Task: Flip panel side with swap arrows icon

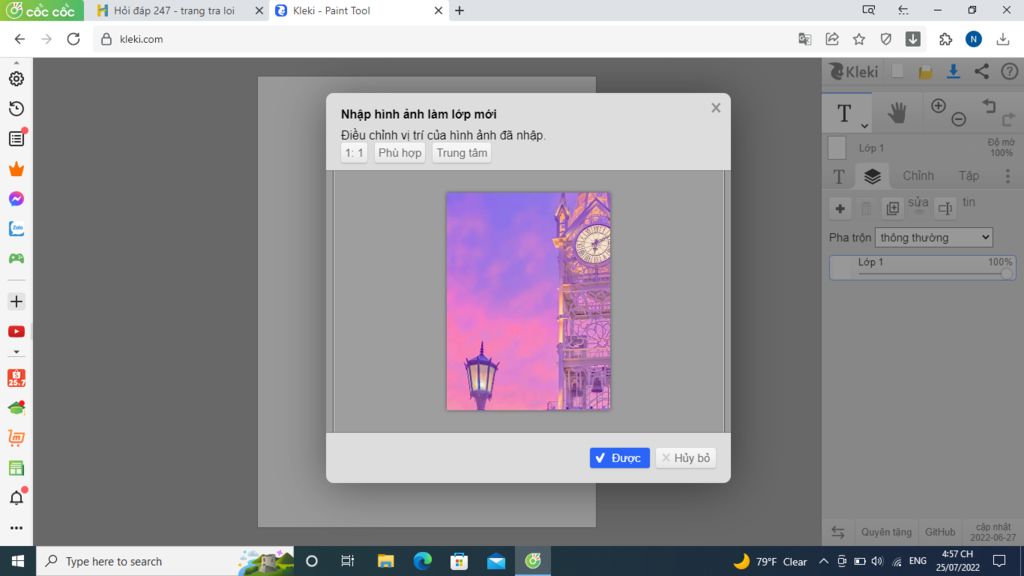Action: click(x=838, y=532)
